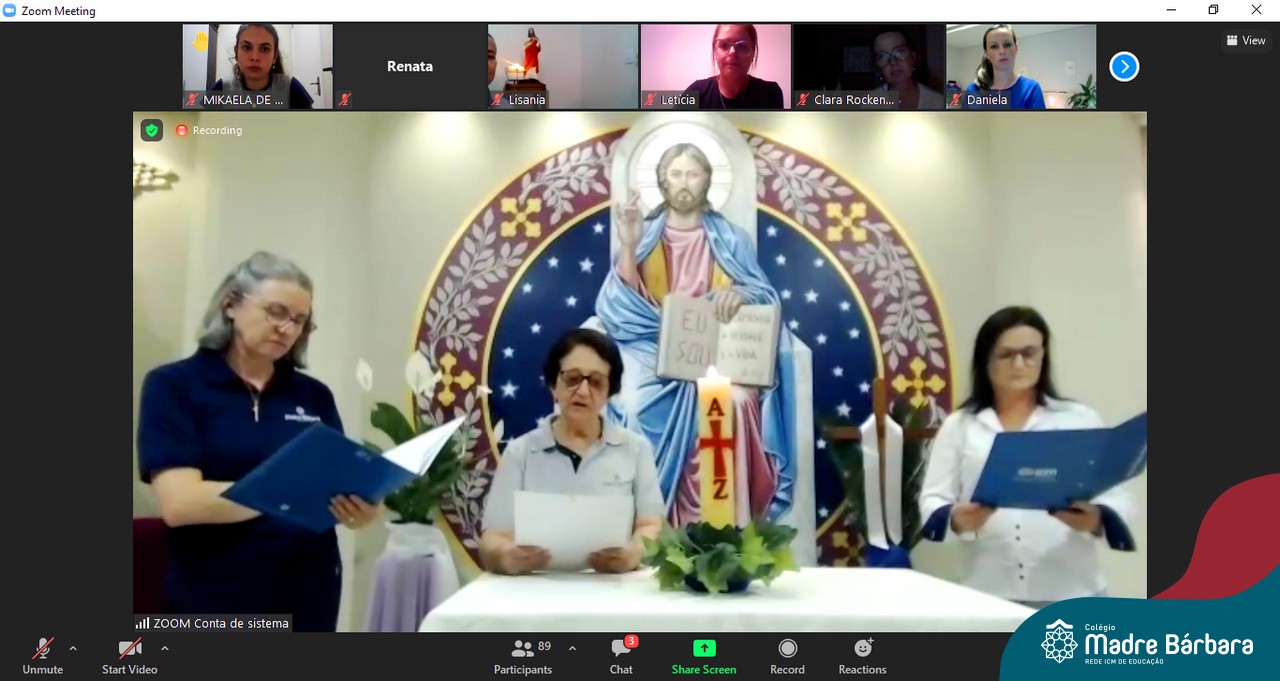1280x681 pixels.
Task: Expand audio options arrow next to Unmute
Action: [73, 648]
